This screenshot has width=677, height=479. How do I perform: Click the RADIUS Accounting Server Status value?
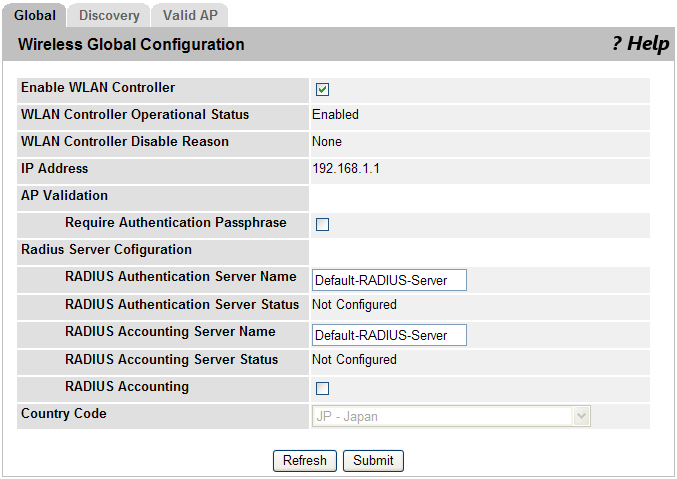354,360
